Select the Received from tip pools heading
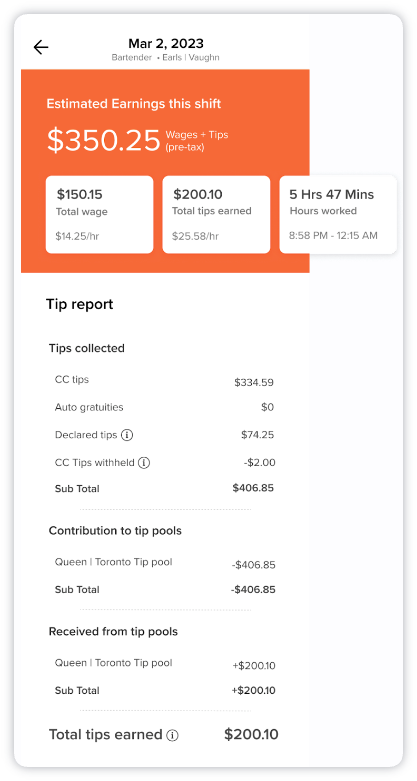 (113, 632)
